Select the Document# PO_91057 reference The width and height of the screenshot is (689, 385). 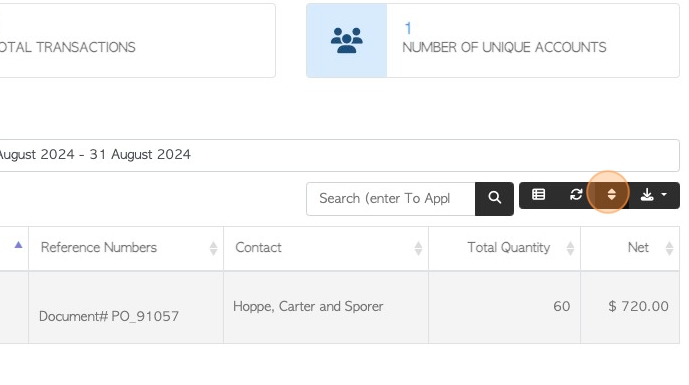[109, 316]
